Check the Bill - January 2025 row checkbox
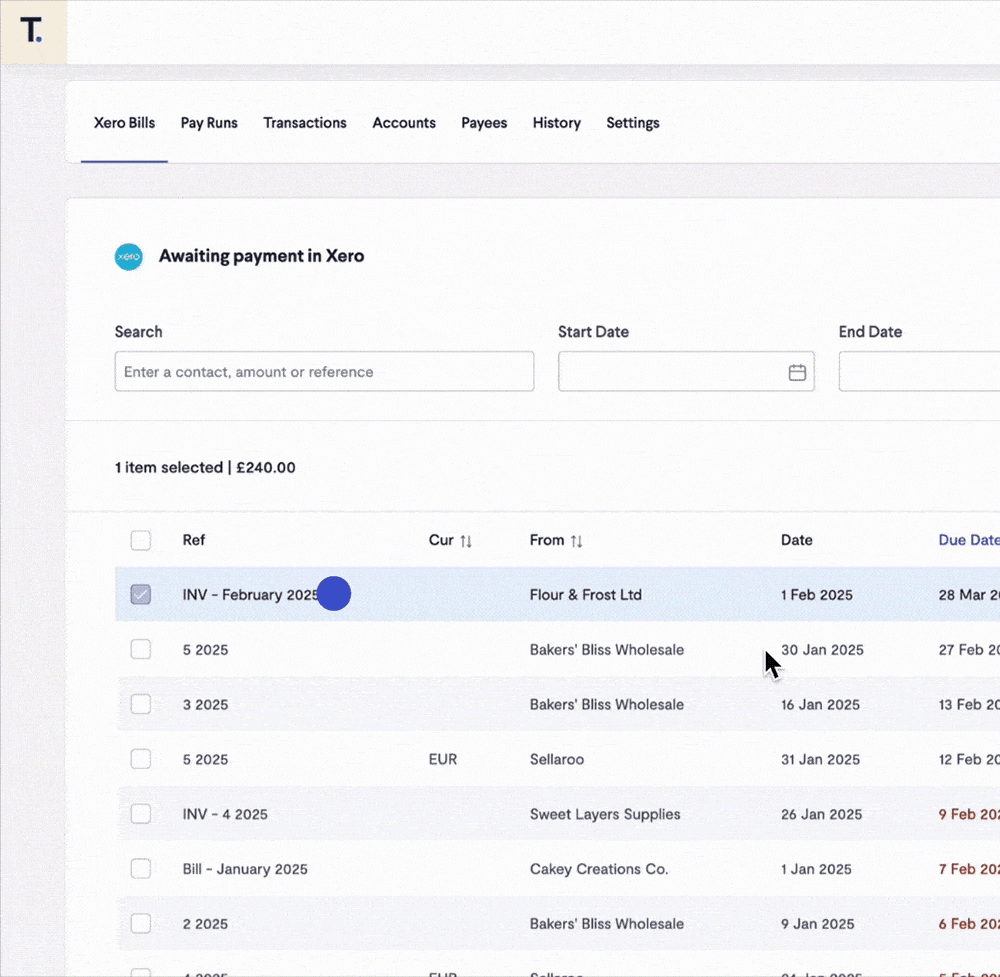1000x977 pixels. [141, 869]
